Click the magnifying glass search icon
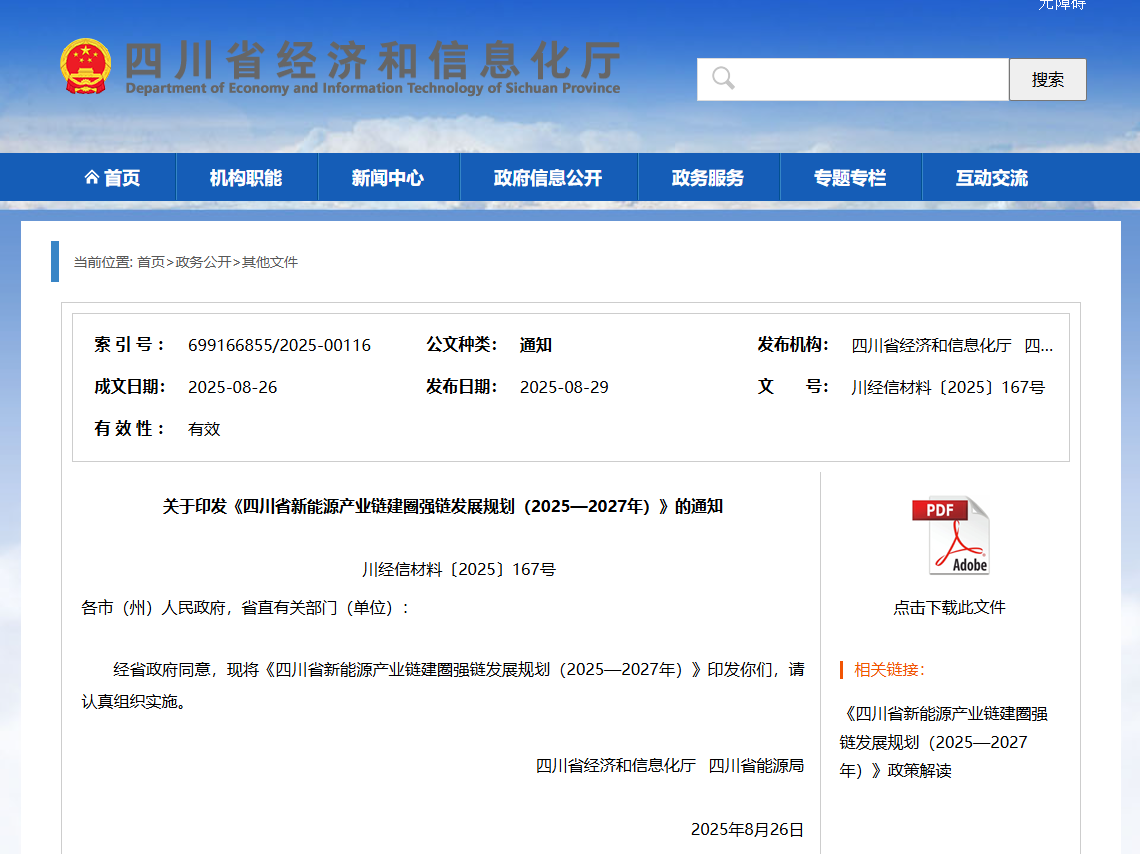Screen dimensions: 1140x854 coord(722,79)
